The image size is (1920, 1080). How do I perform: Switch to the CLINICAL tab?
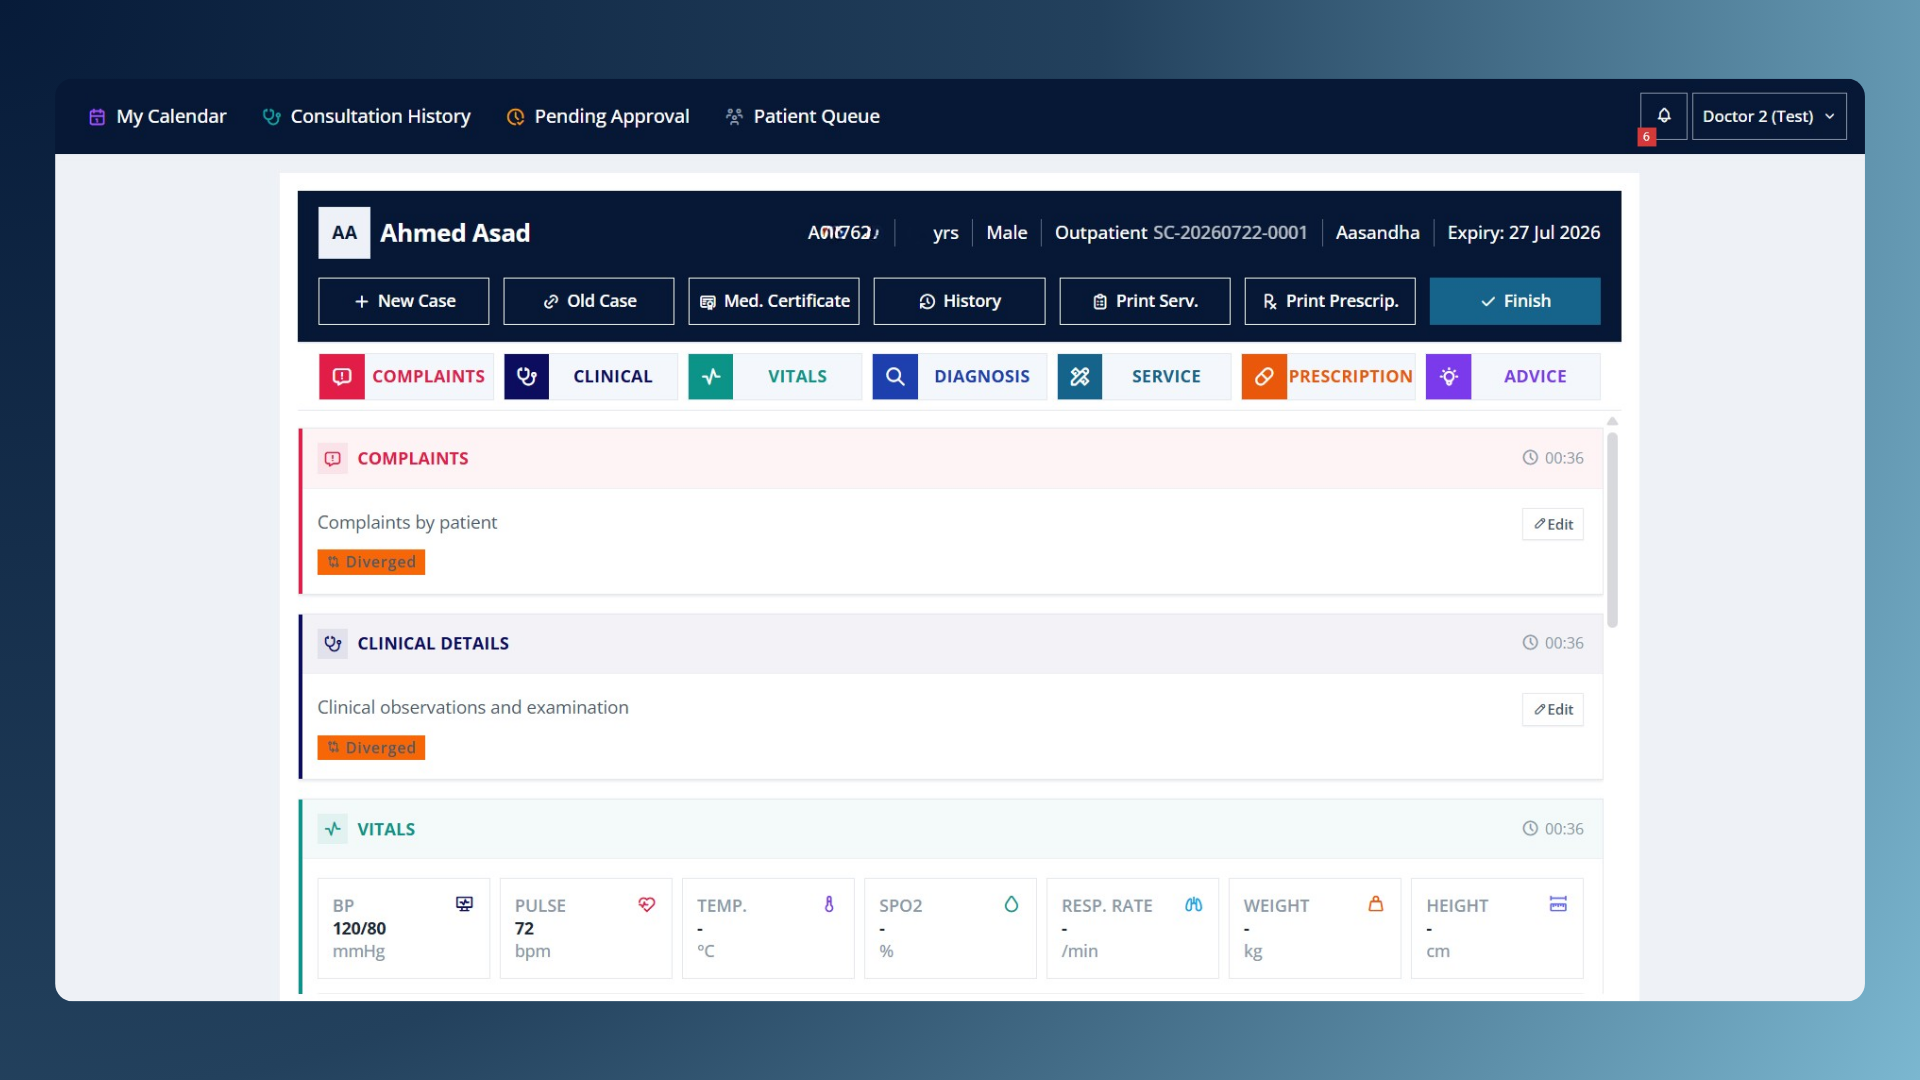tap(591, 376)
